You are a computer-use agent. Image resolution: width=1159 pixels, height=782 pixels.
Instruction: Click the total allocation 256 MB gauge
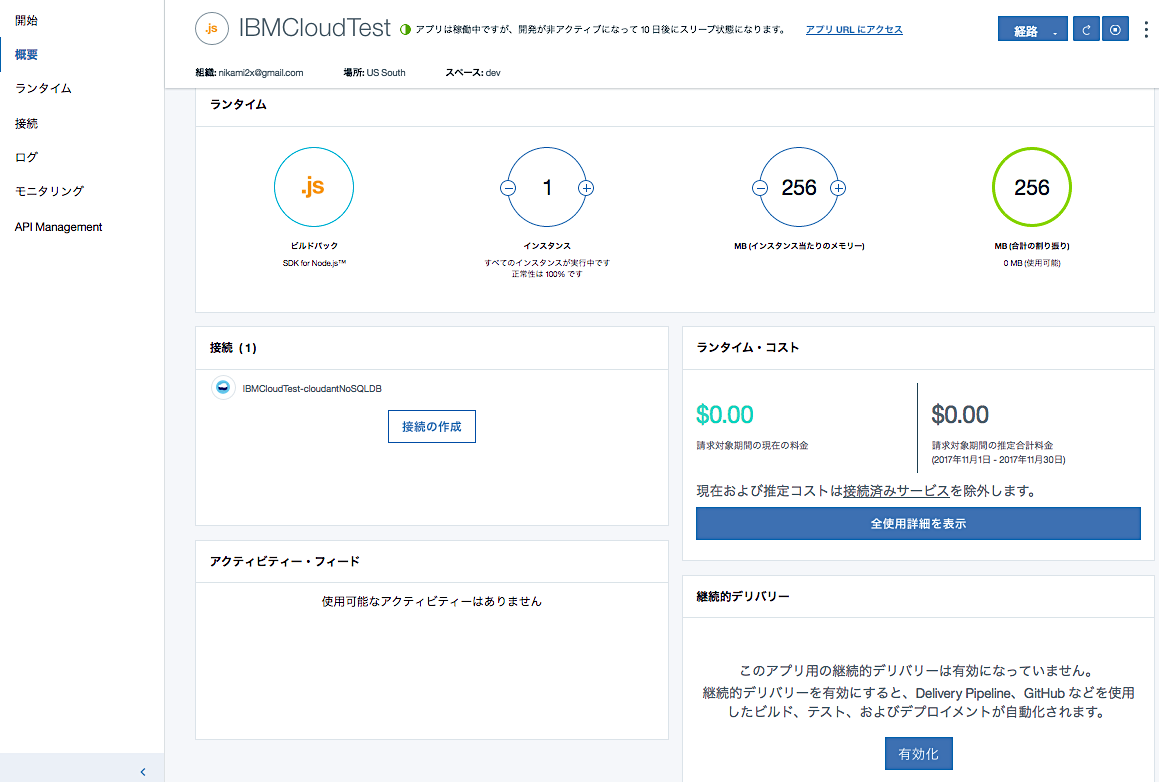pos(1031,187)
